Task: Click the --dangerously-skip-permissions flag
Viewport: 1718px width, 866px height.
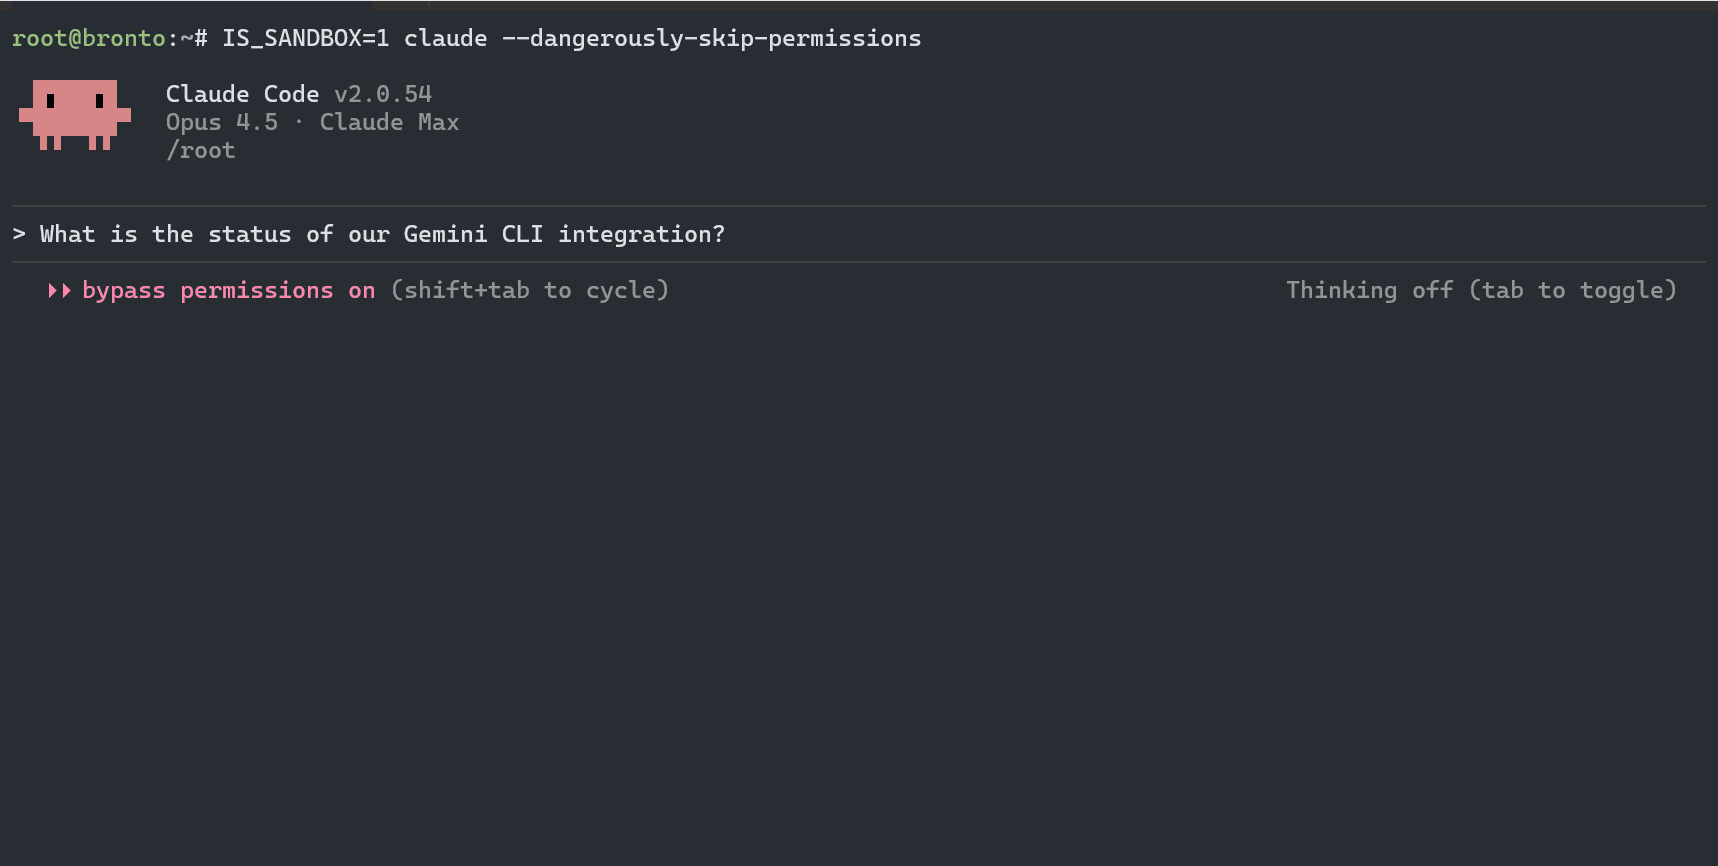Action: (x=711, y=38)
